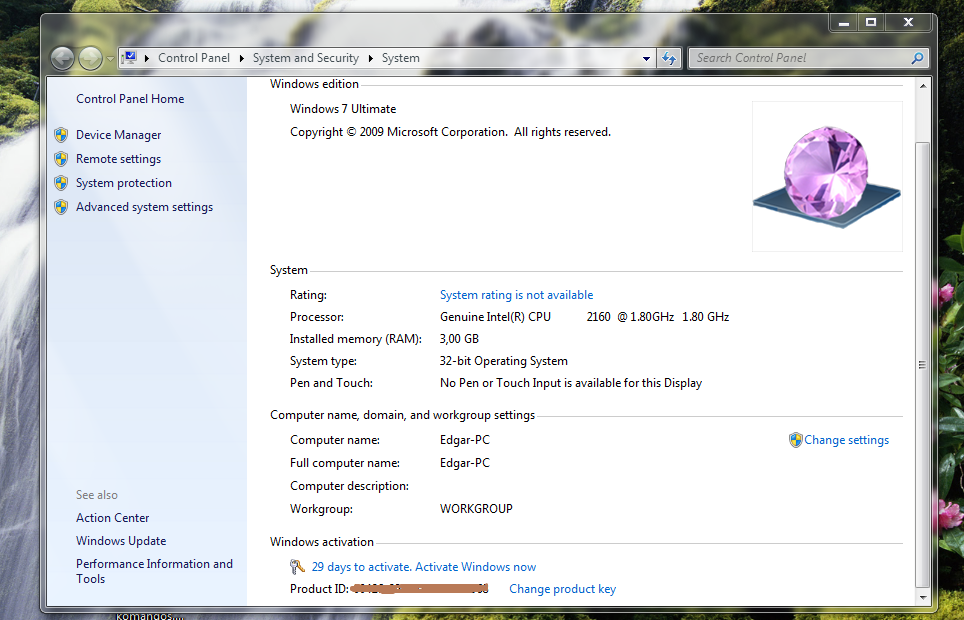Image resolution: width=964 pixels, height=620 pixels.
Task: Click the '3,00 GB' memory value
Action: 459,339
